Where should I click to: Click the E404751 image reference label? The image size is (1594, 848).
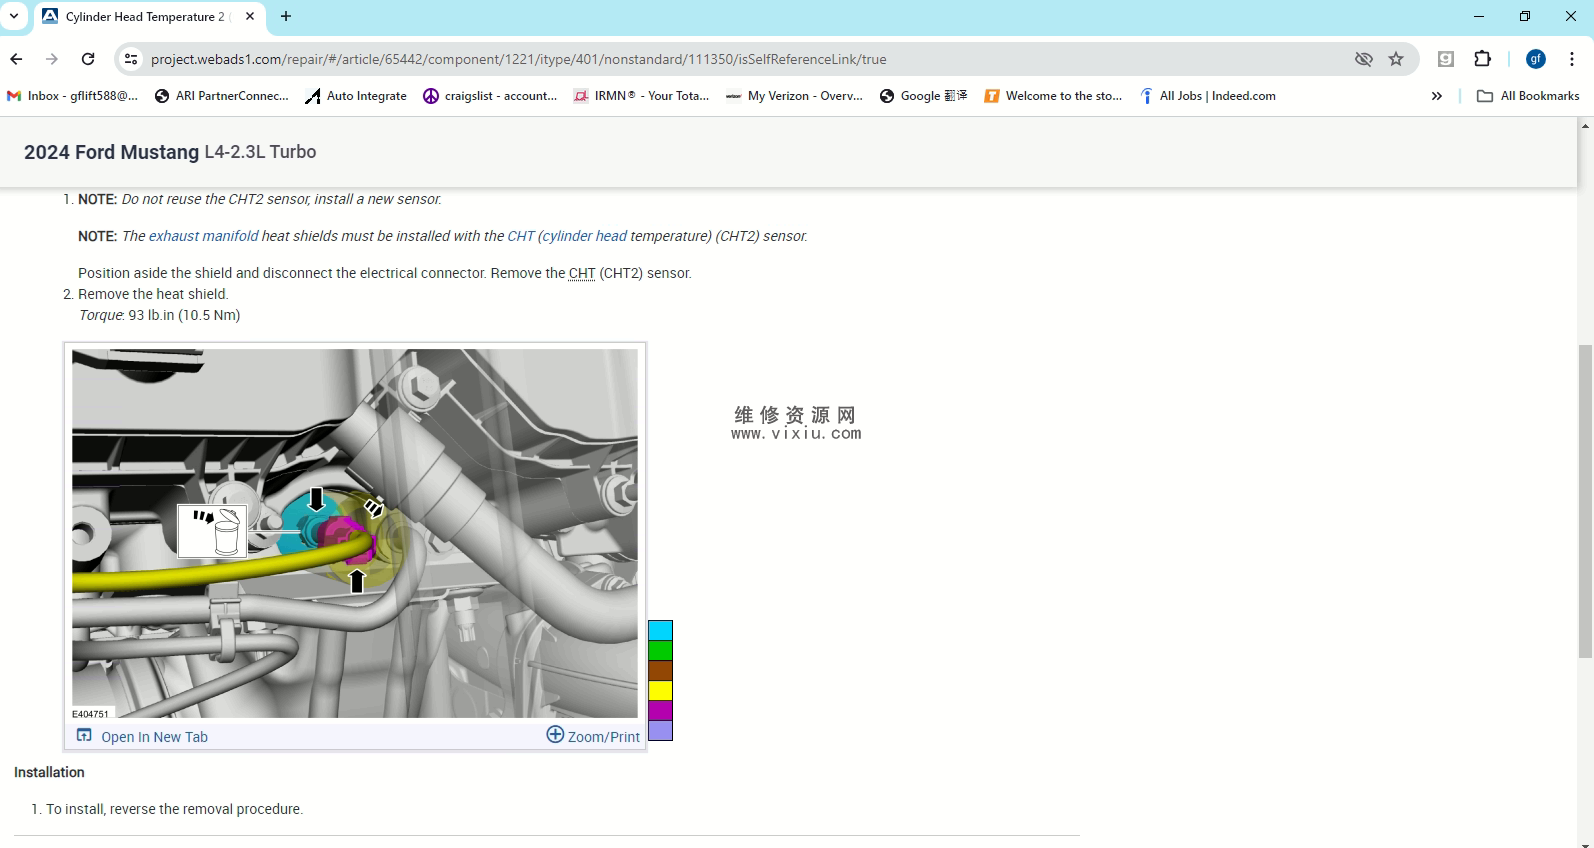(x=90, y=714)
